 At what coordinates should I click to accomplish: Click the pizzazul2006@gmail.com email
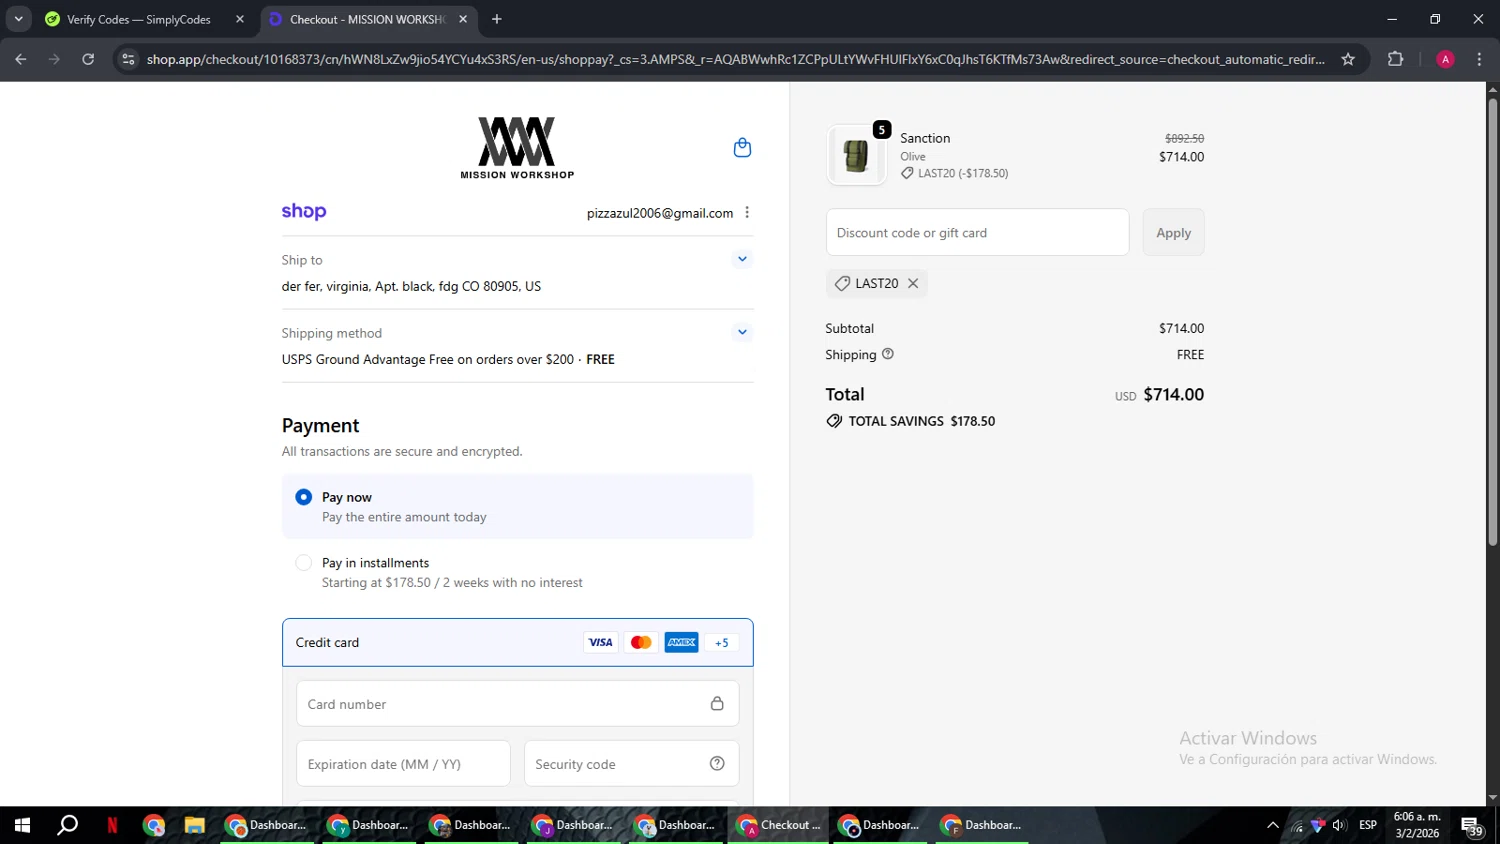point(660,213)
